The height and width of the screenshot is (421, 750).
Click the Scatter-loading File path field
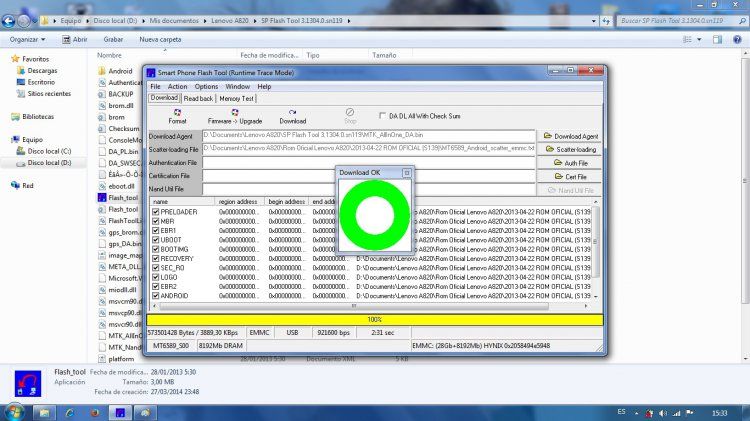tap(369, 149)
